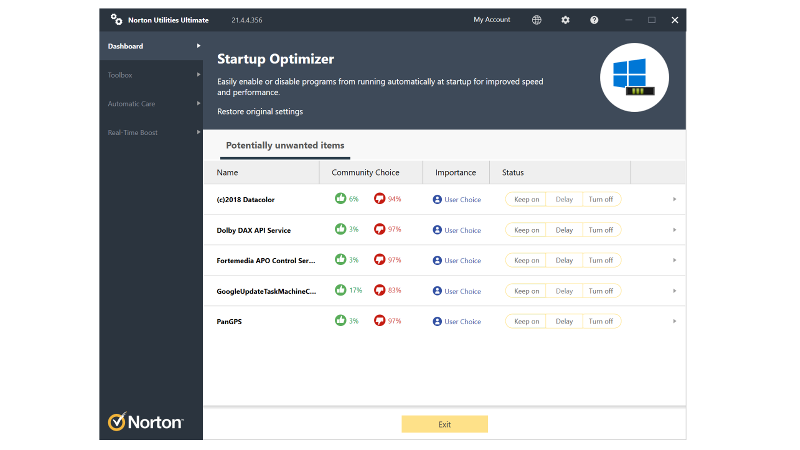This screenshot has height=450, width=800.
Task: Set PanGPS to Turn off
Action: pos(601,321)
